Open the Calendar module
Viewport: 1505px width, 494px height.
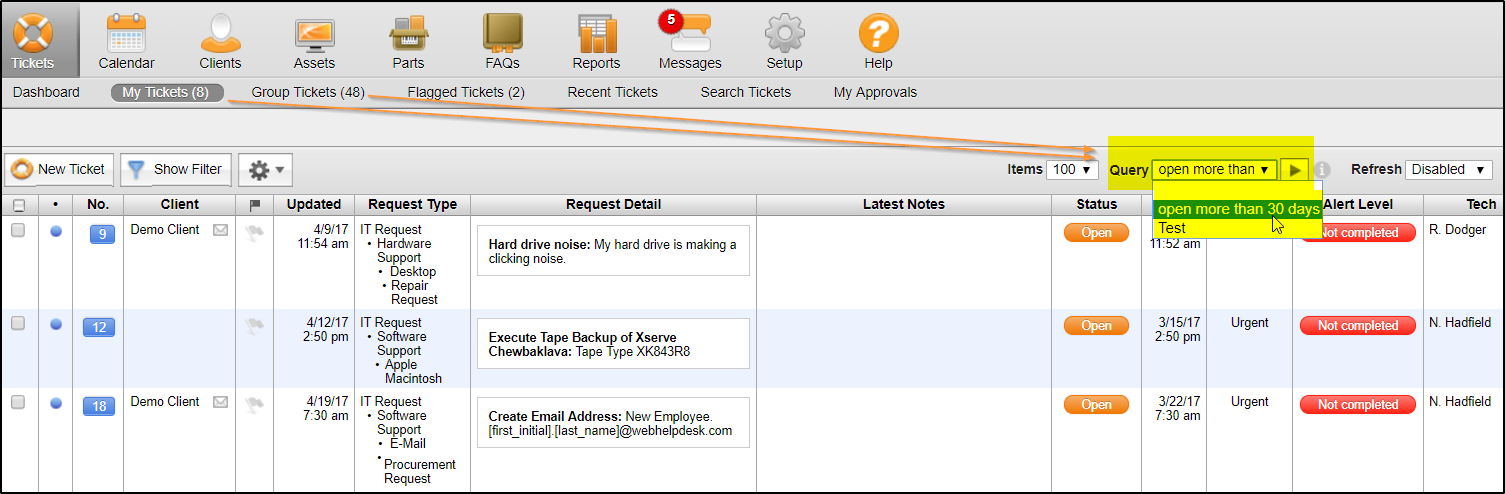(x=126, y=42)
